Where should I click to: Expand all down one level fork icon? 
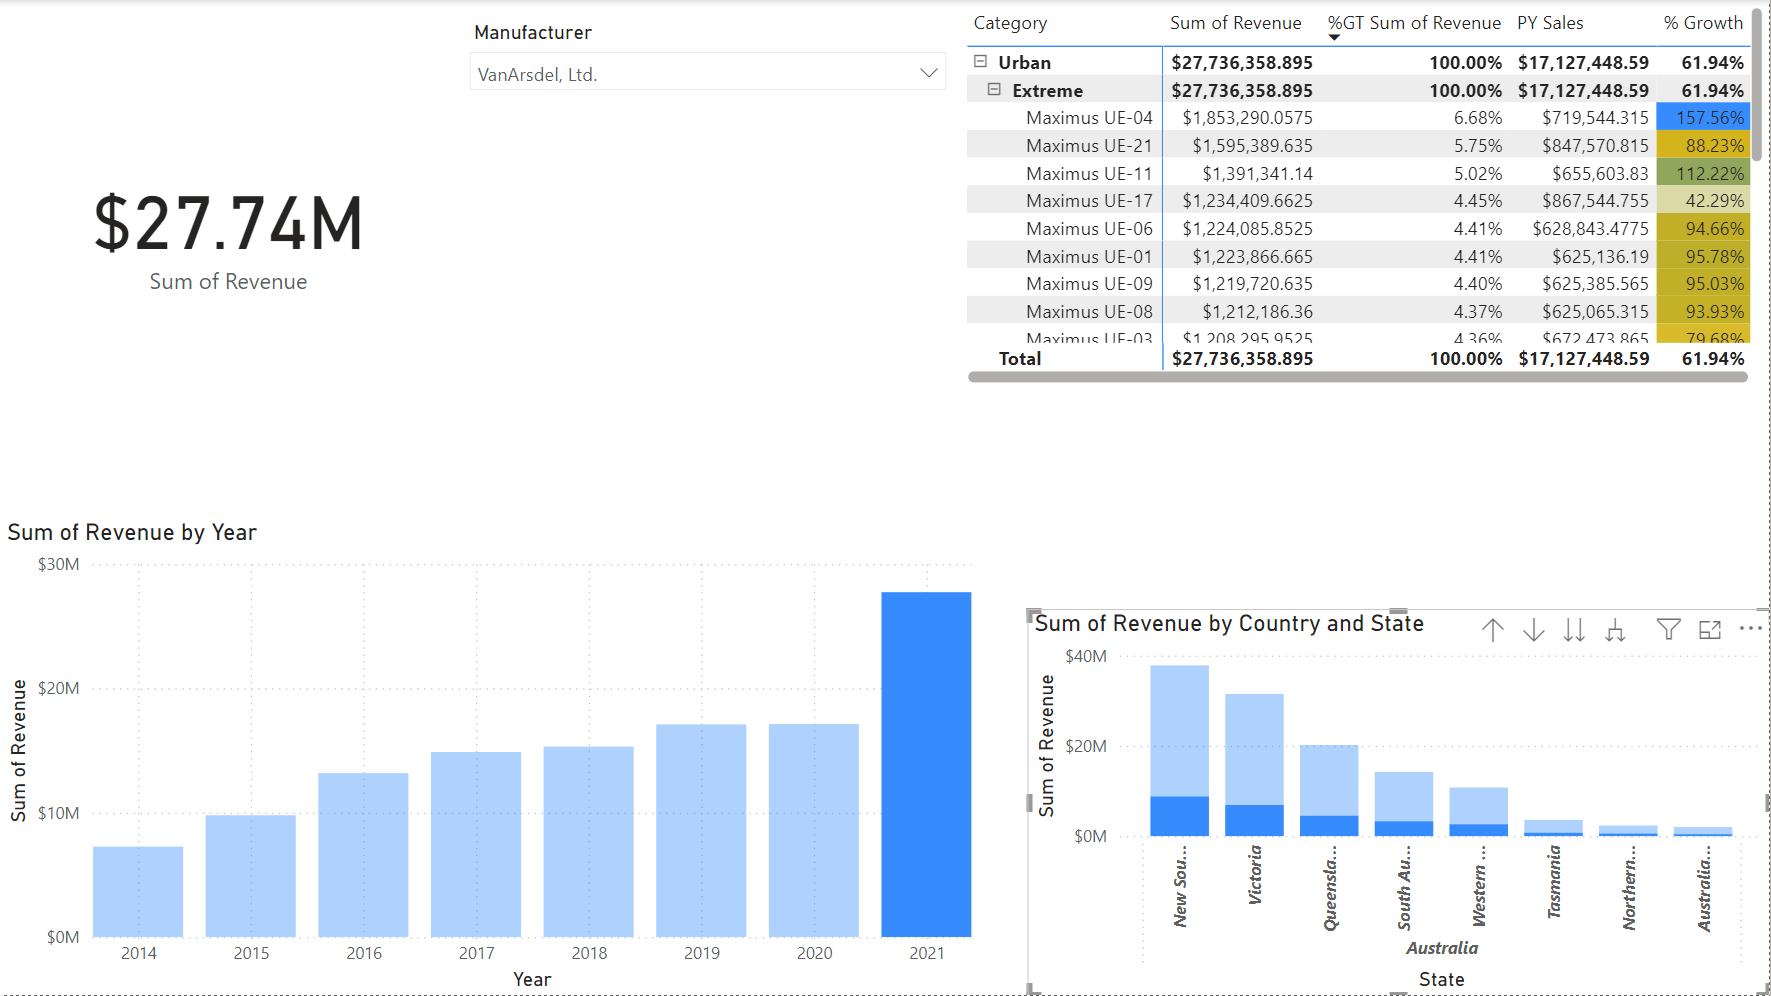[x=1615, y=630]
